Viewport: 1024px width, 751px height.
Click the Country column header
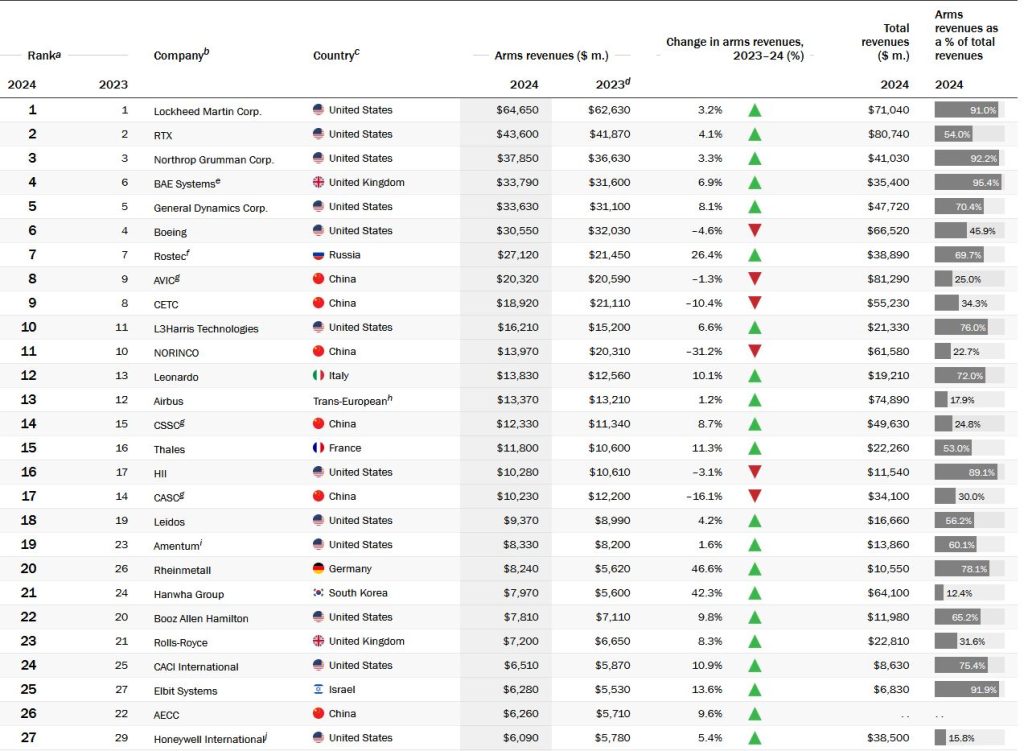click(x=336, y=55)
